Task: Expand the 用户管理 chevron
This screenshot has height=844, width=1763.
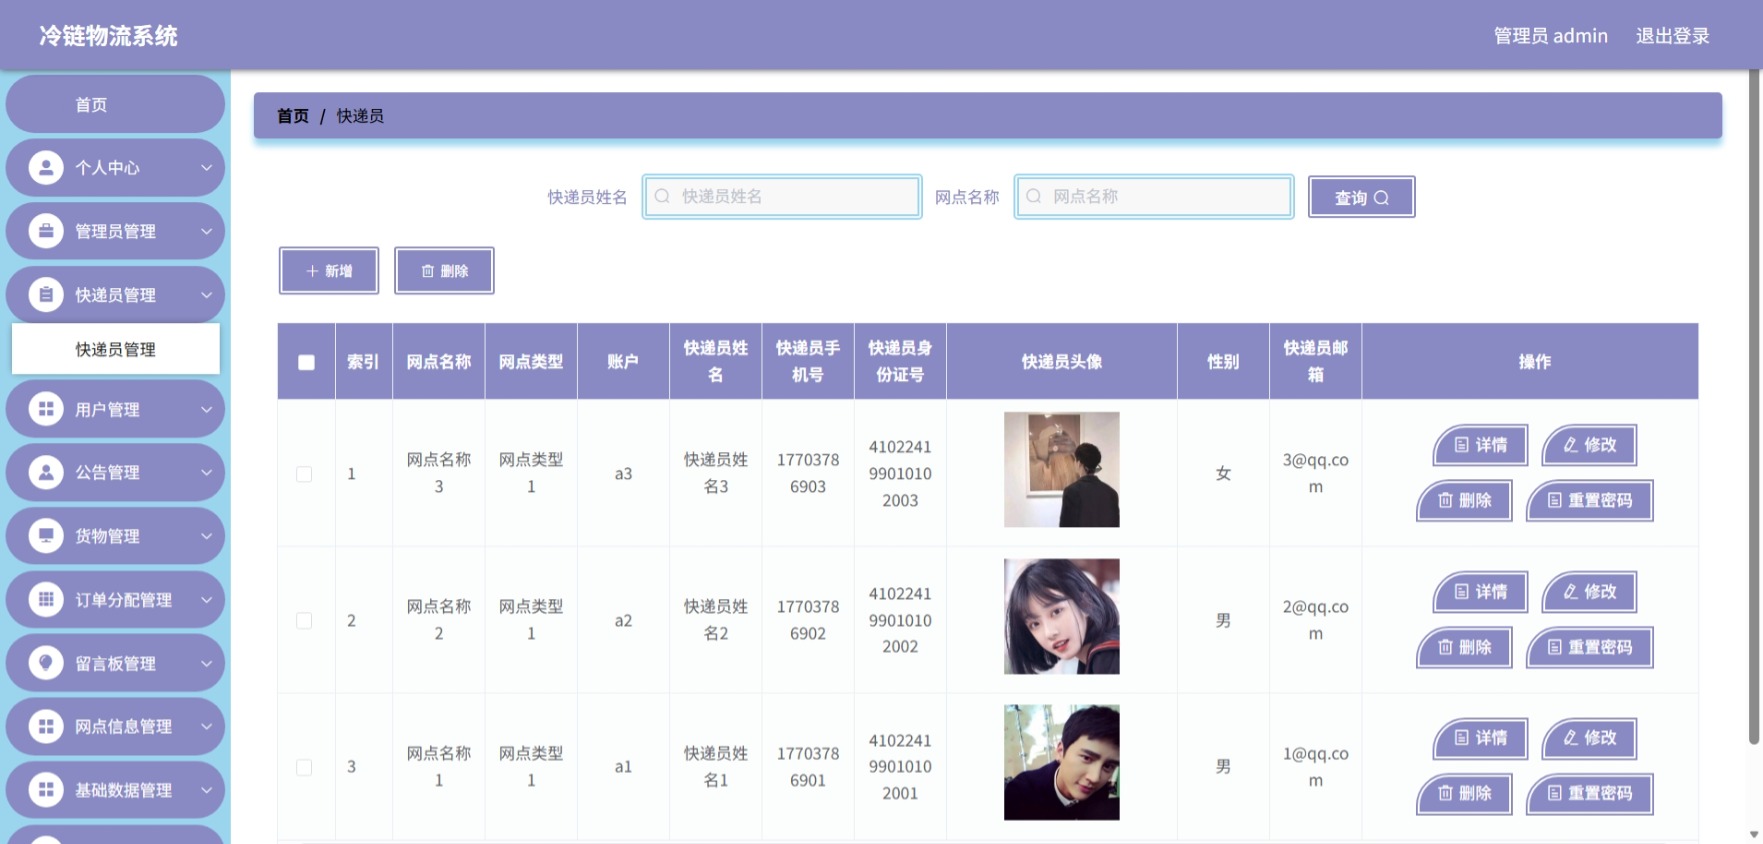Action: pos(206,409)
